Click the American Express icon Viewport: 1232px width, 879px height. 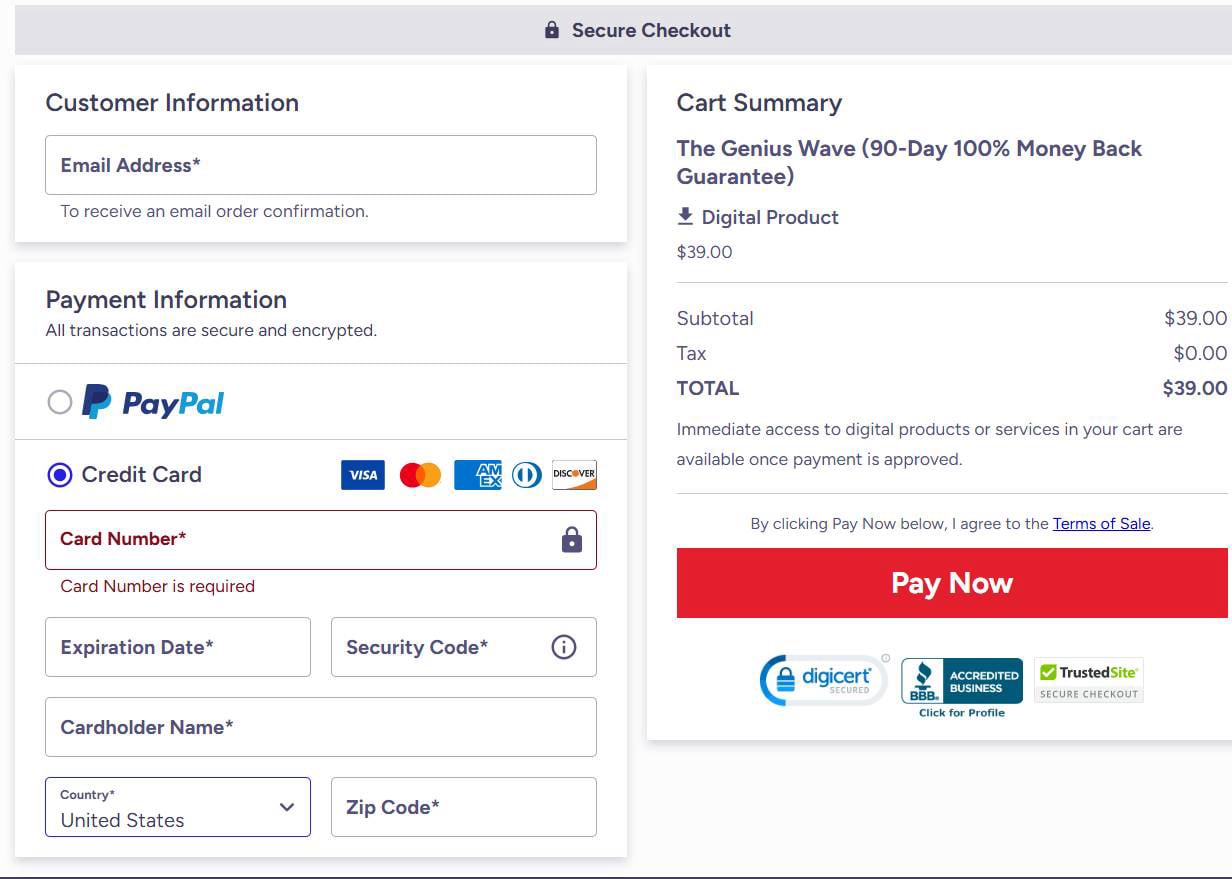477,475
